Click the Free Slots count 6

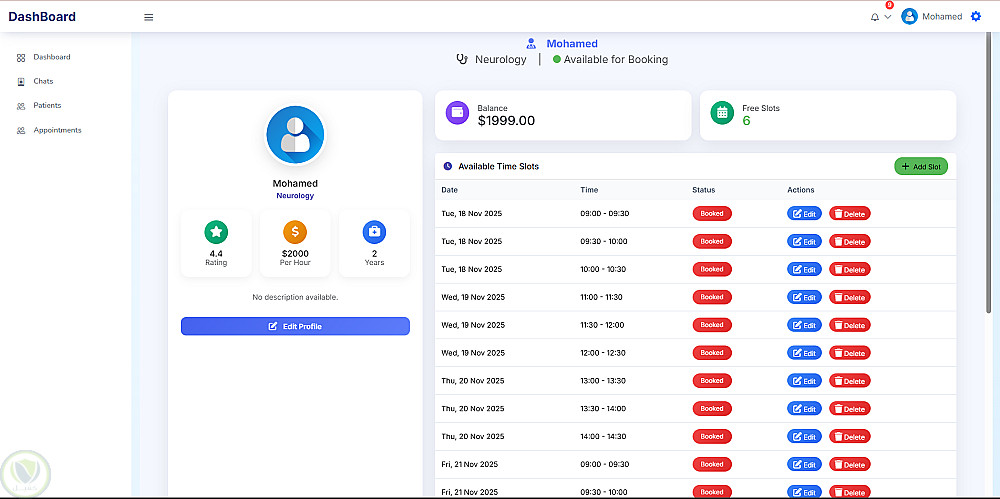click(746, 121)
